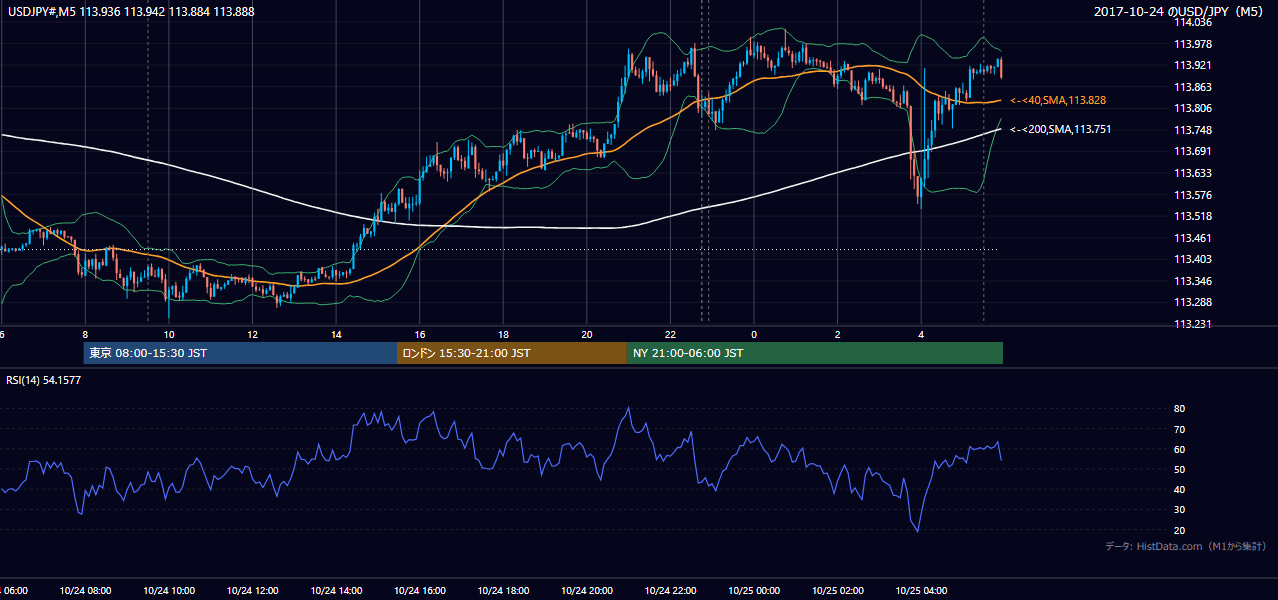Click price axis label 113.518
The height and width of the screenshot is (600, 1278).
(1195, 216)
